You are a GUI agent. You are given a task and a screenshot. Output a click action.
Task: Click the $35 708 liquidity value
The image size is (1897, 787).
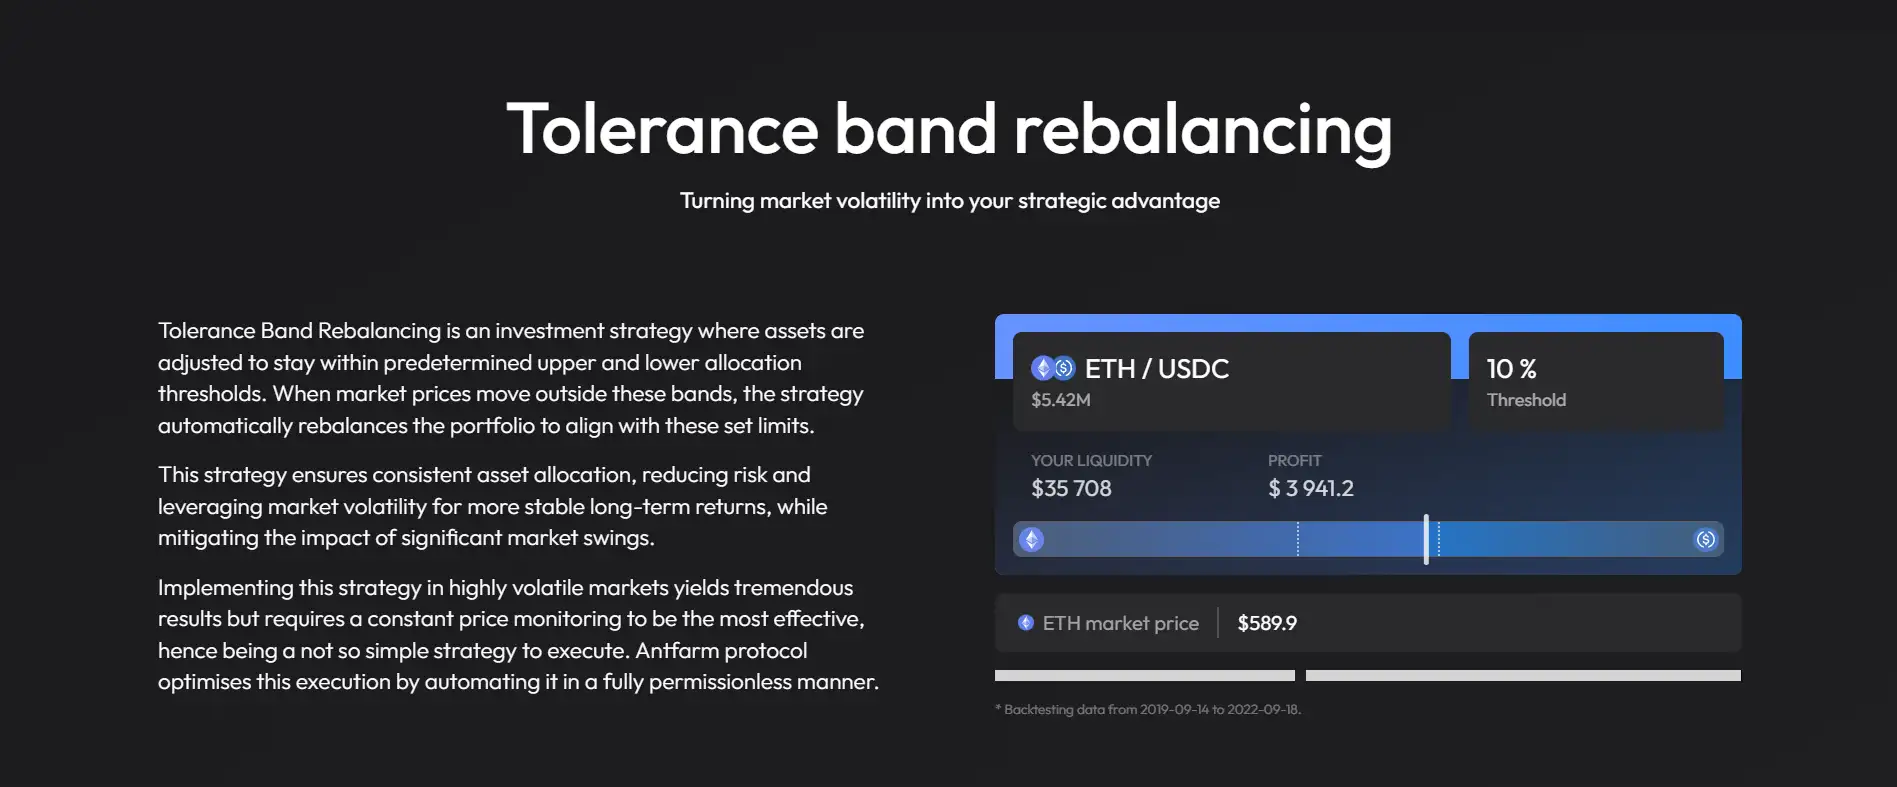click(1071, 489)
